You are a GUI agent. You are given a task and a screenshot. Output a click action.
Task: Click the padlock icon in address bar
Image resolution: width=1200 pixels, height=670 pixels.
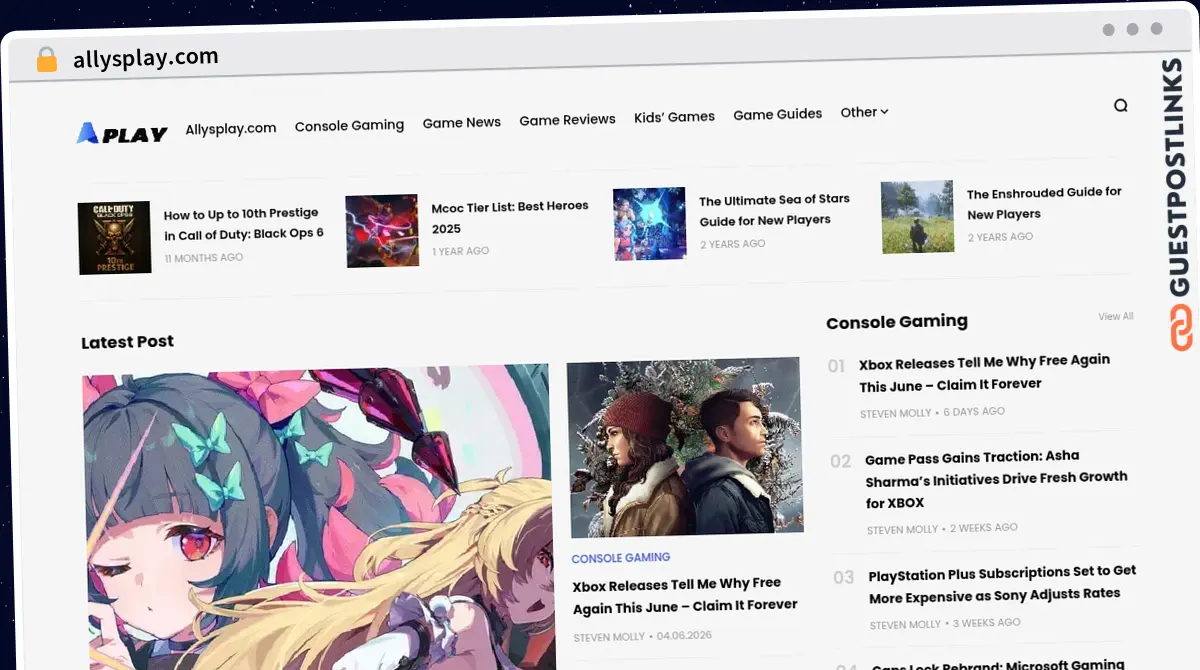pyautogui.click(x=46, y=60)
